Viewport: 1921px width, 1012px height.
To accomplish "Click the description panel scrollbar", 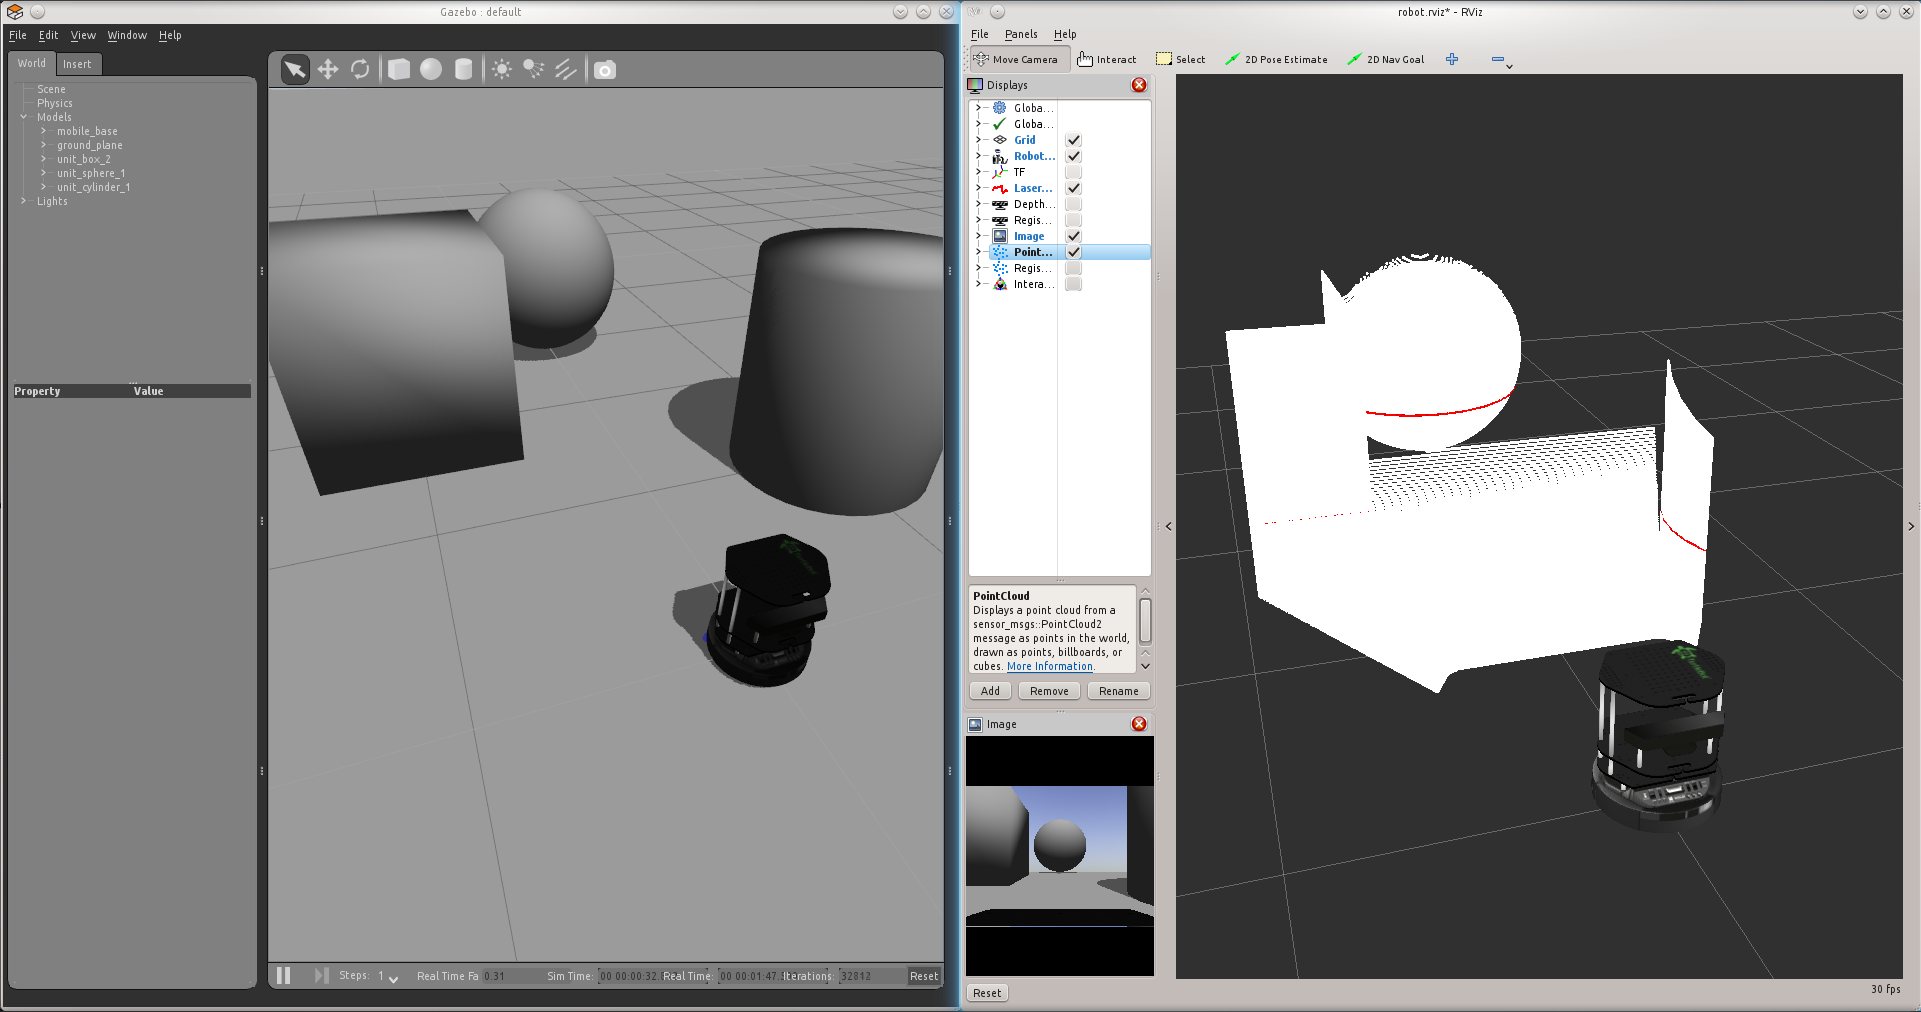I will tap(1145, 620).
